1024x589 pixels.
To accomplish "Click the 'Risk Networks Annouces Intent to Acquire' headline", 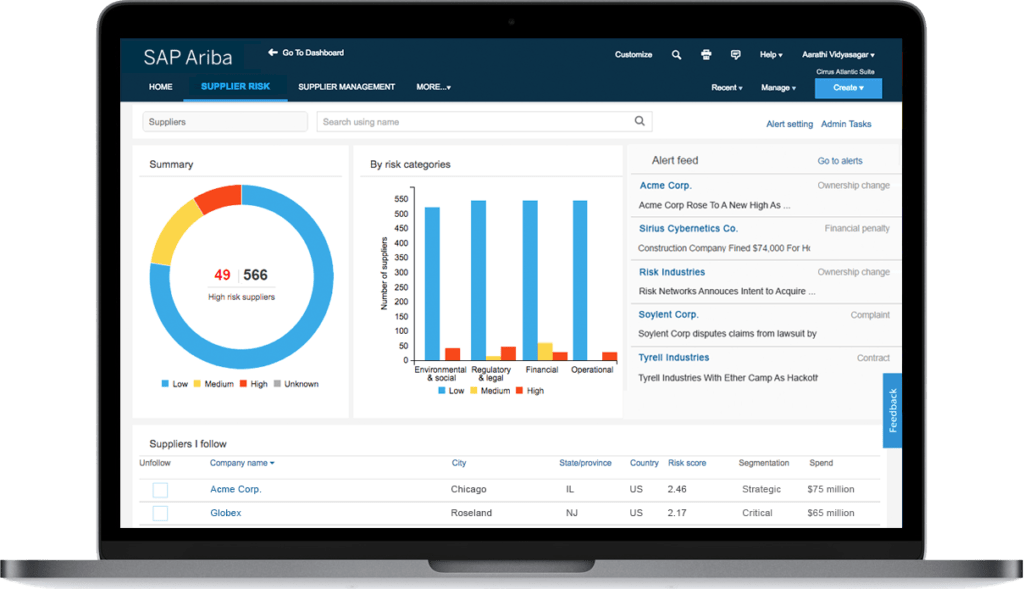I will pyautogui.click(x=727, y=291).
